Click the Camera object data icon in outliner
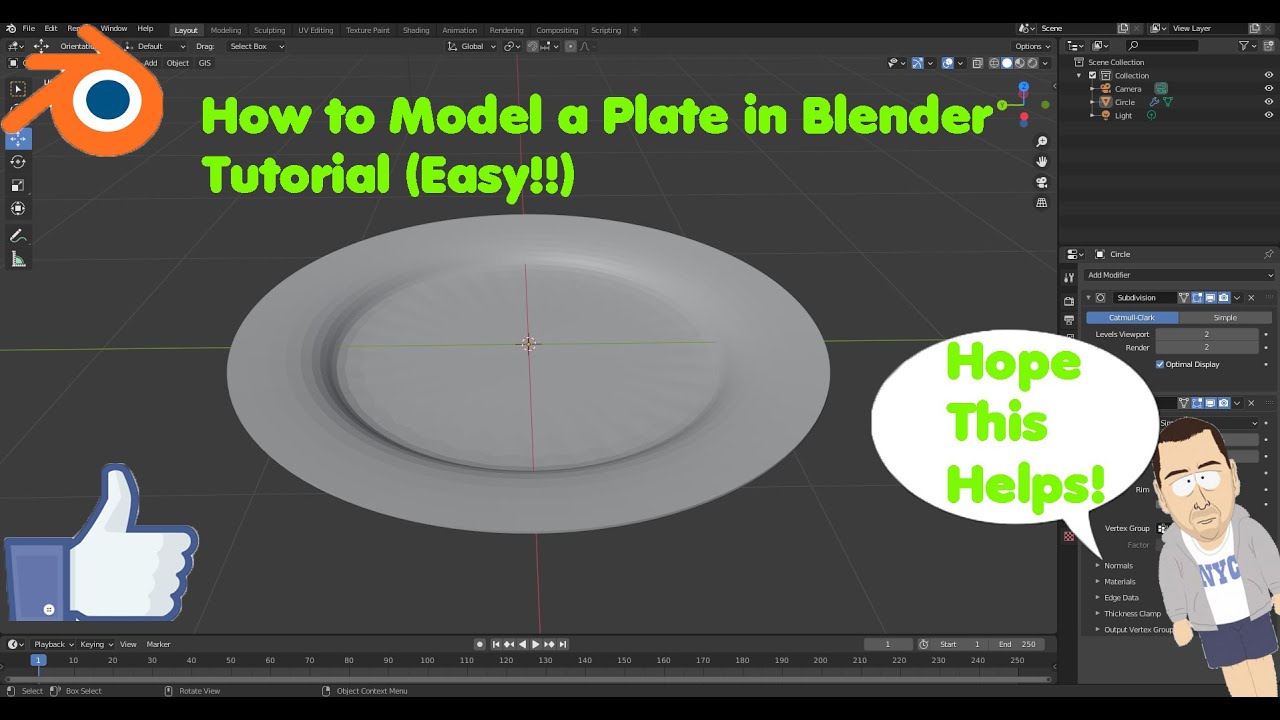 (1161, 89)
